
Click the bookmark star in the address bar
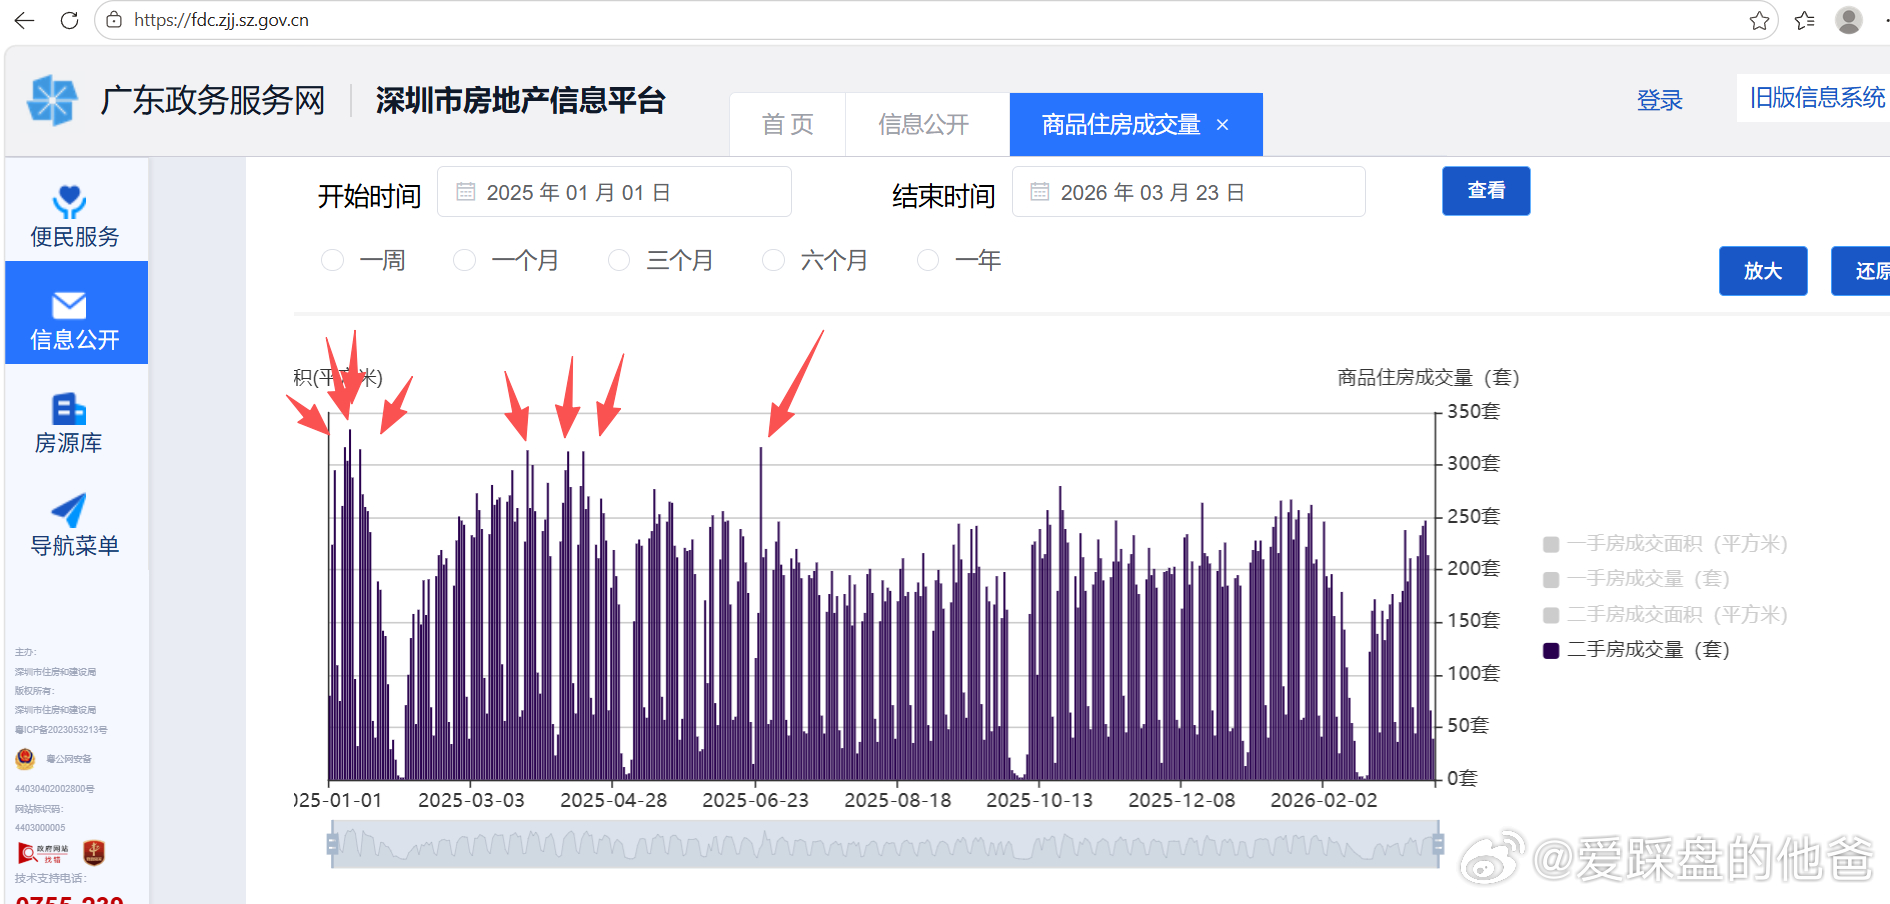(1758, 20)
